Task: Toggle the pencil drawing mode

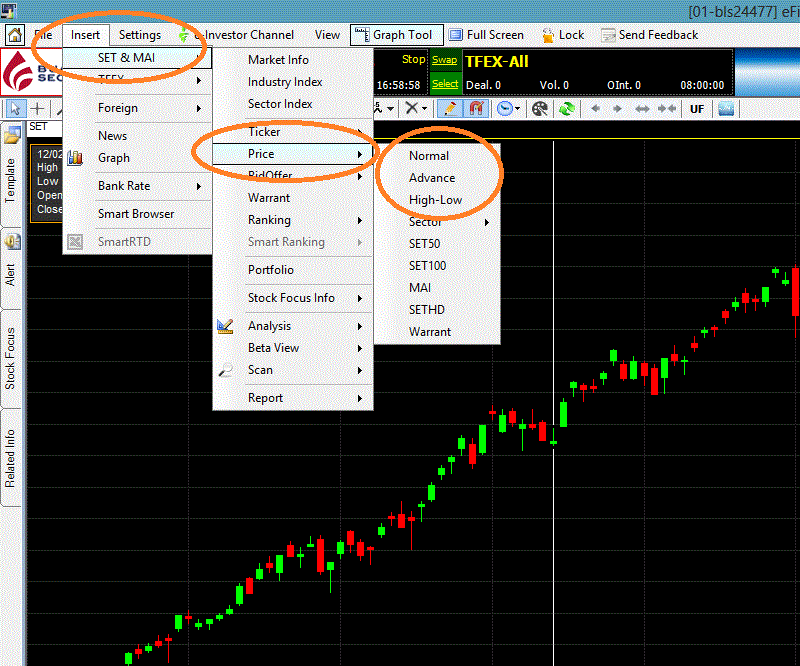Action: point(451,108)
